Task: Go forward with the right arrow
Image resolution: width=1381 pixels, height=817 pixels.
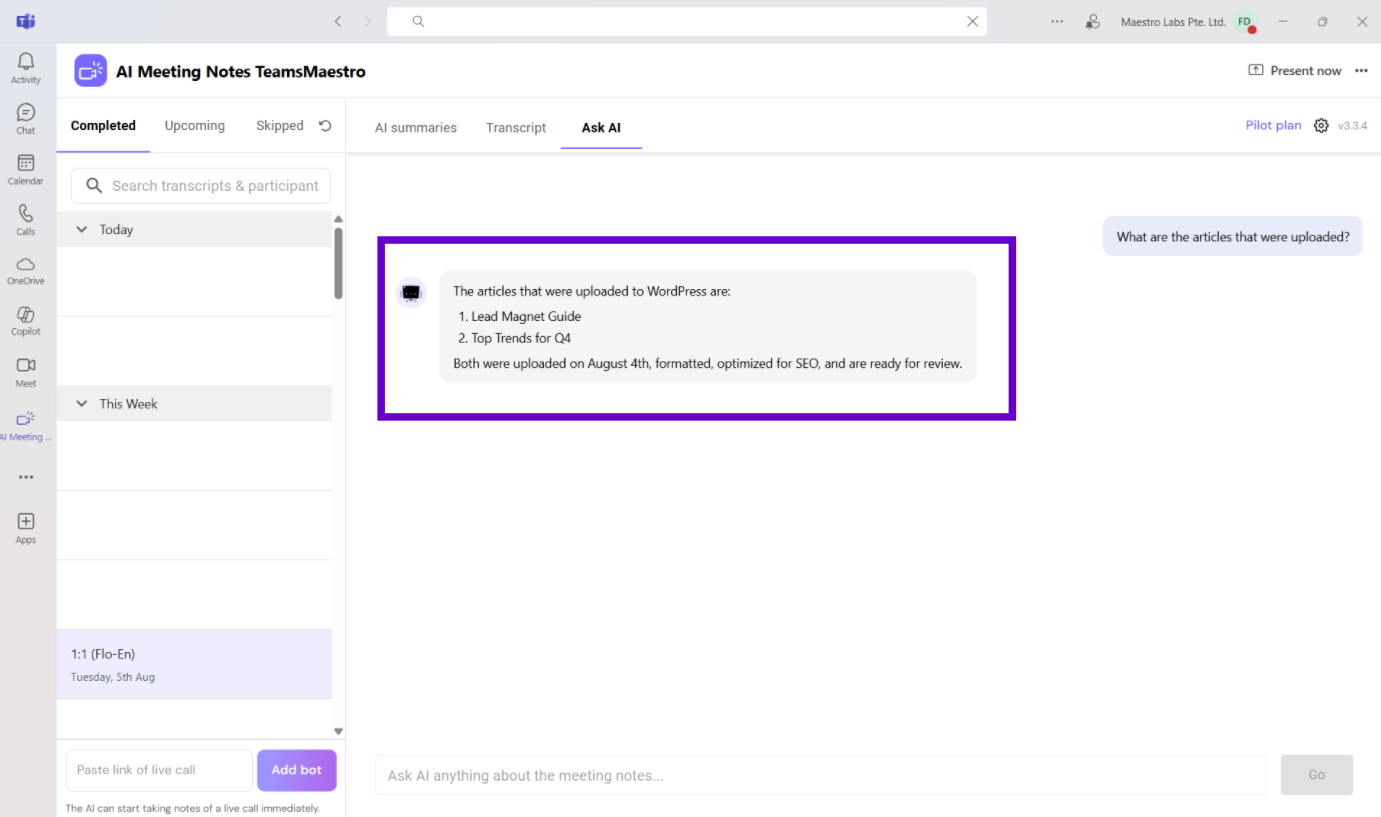Action: [x=368, y=21]
